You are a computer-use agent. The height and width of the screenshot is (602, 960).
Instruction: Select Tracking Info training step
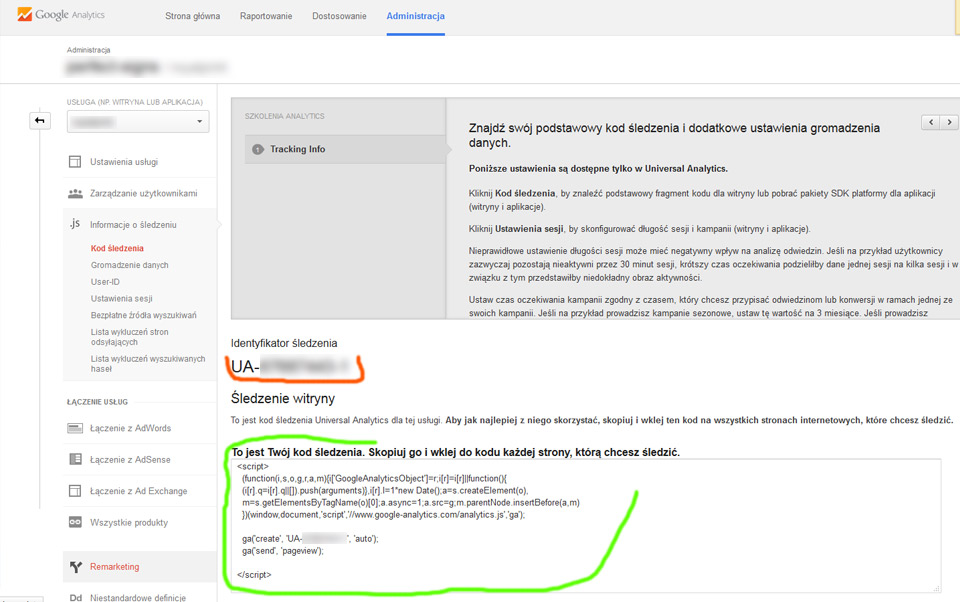pos(345,149)
